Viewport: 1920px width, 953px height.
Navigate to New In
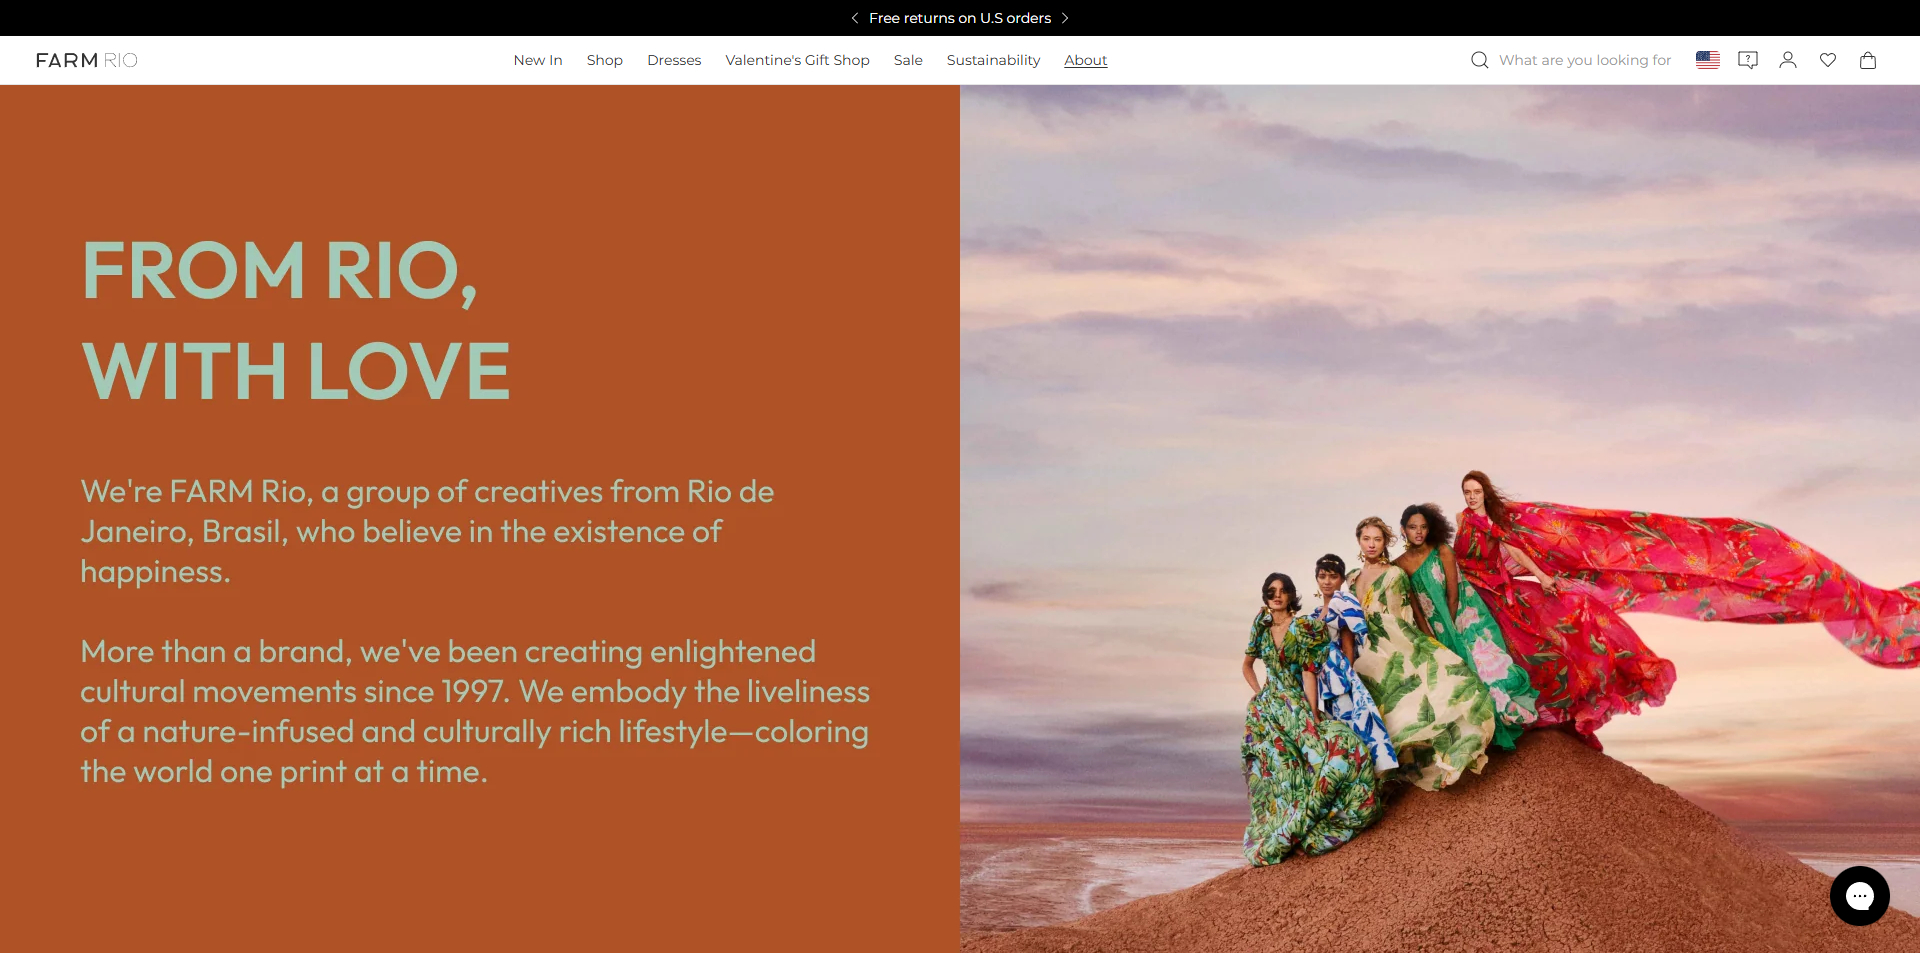537,60
